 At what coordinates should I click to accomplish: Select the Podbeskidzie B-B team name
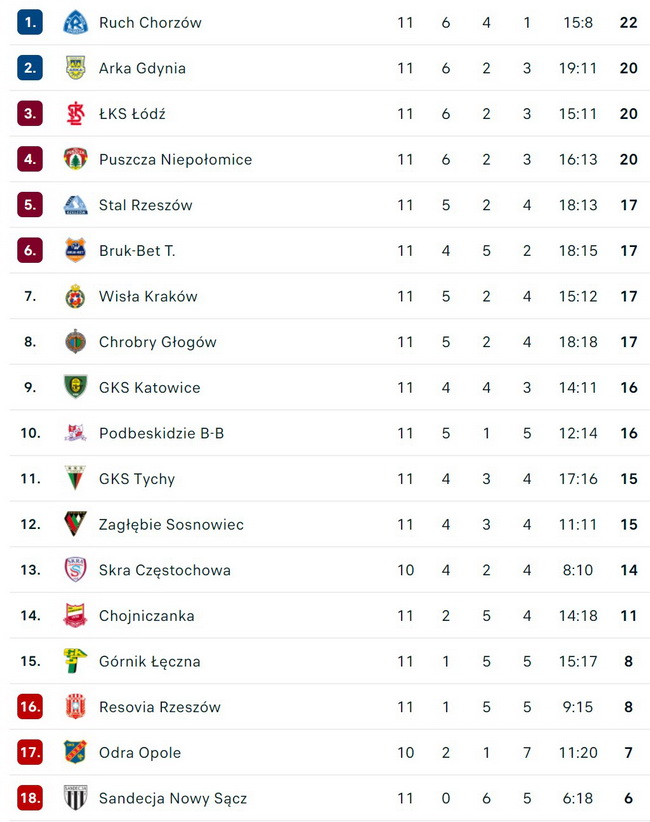click(x=161, y=433)
